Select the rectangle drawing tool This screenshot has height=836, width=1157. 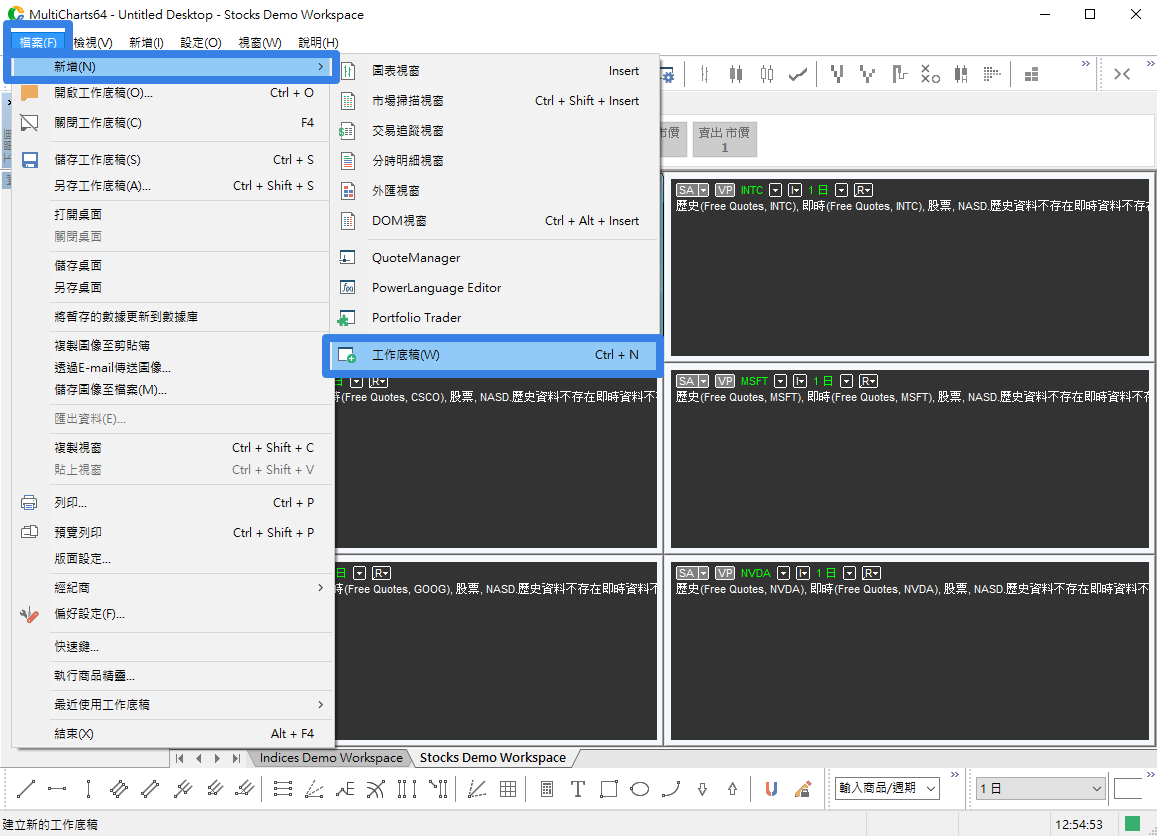tap(609, 789)
